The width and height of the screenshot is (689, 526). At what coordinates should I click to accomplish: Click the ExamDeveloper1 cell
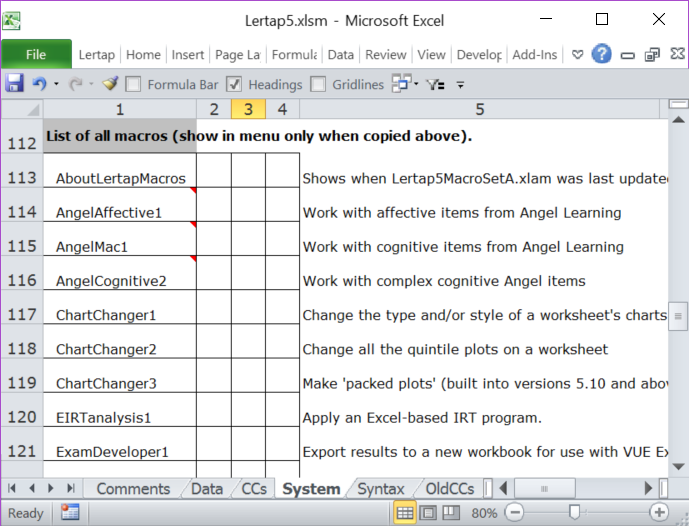(120, 444)
